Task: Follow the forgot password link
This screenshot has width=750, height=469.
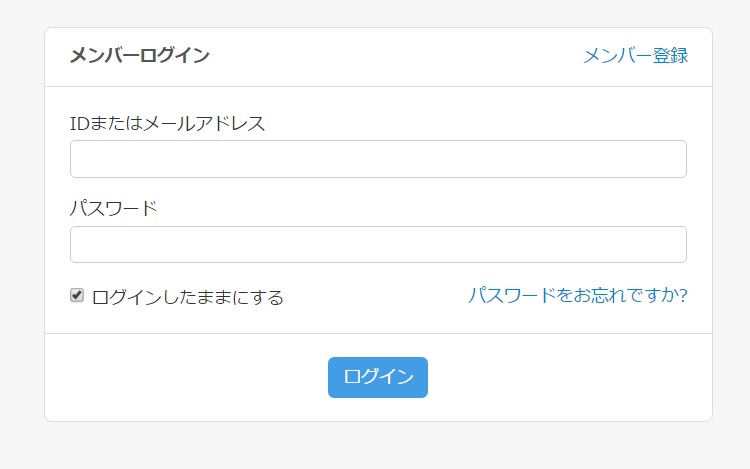Action: pos(577,295)
